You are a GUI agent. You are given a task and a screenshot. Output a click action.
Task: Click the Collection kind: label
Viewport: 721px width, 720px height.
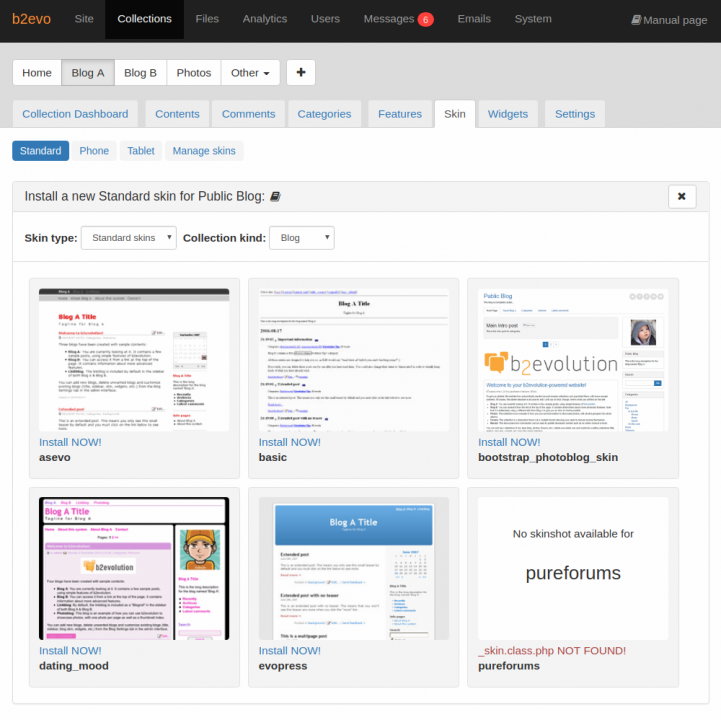click(x=224, y=238)
